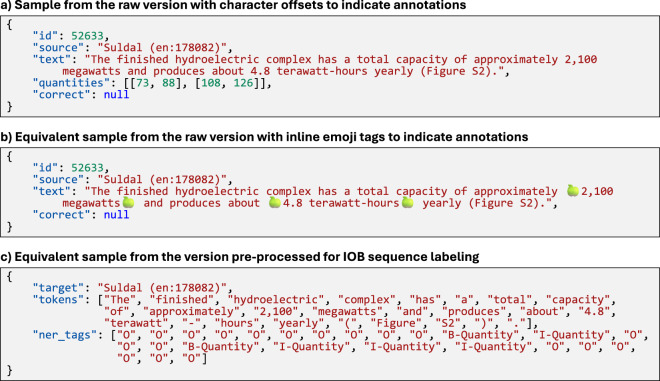This screenshot has width=660, height=381.
Task: Select the null value in sample a
Action: (117, 95)
